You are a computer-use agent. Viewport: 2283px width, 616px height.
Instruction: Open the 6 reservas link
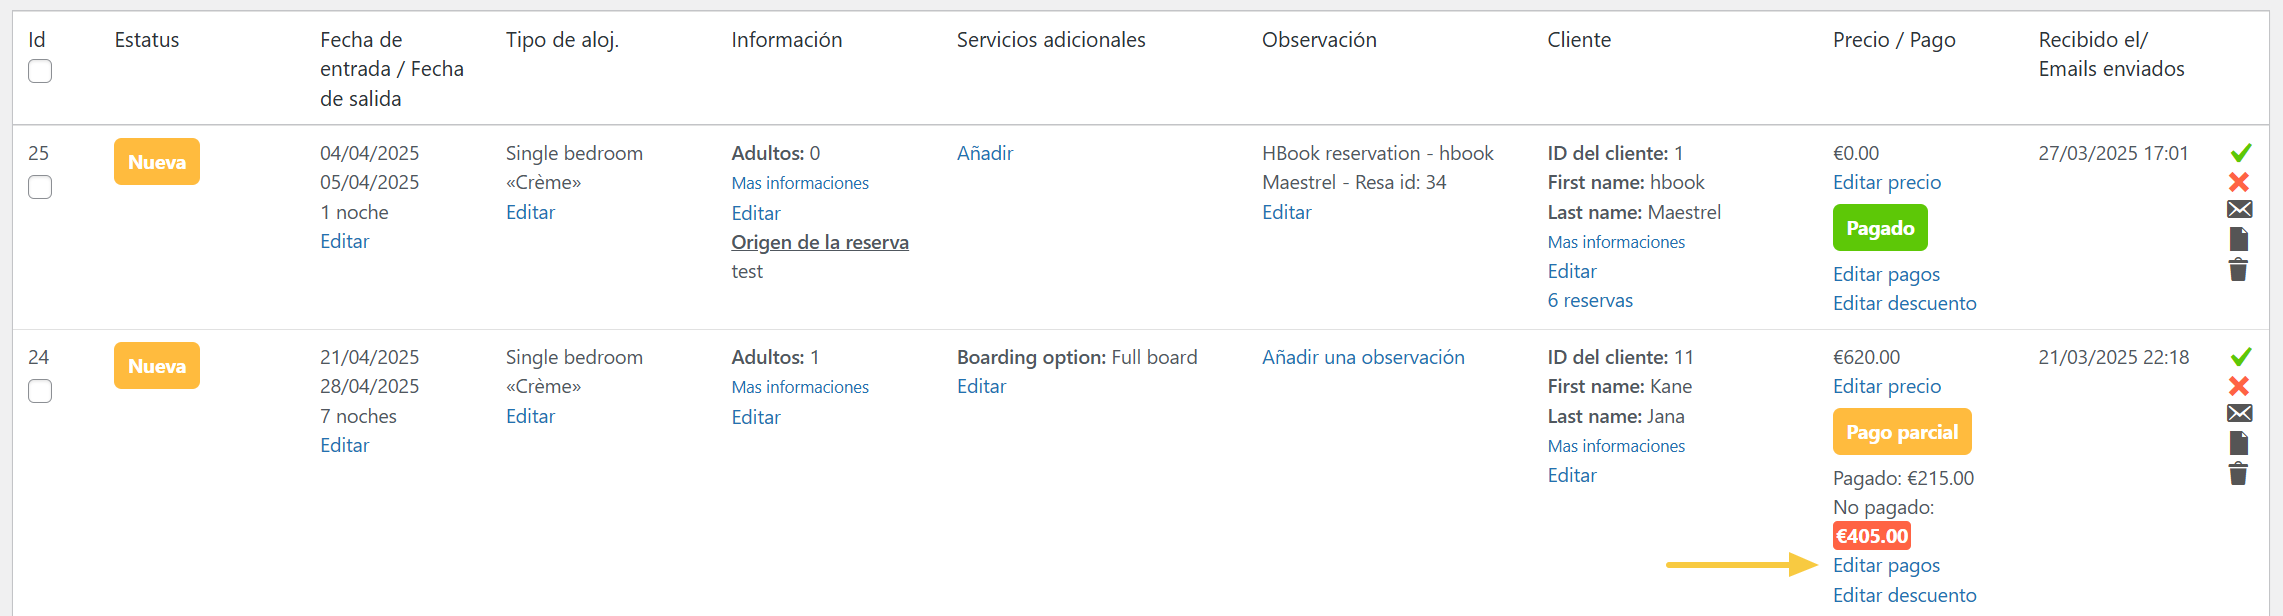1590,300
